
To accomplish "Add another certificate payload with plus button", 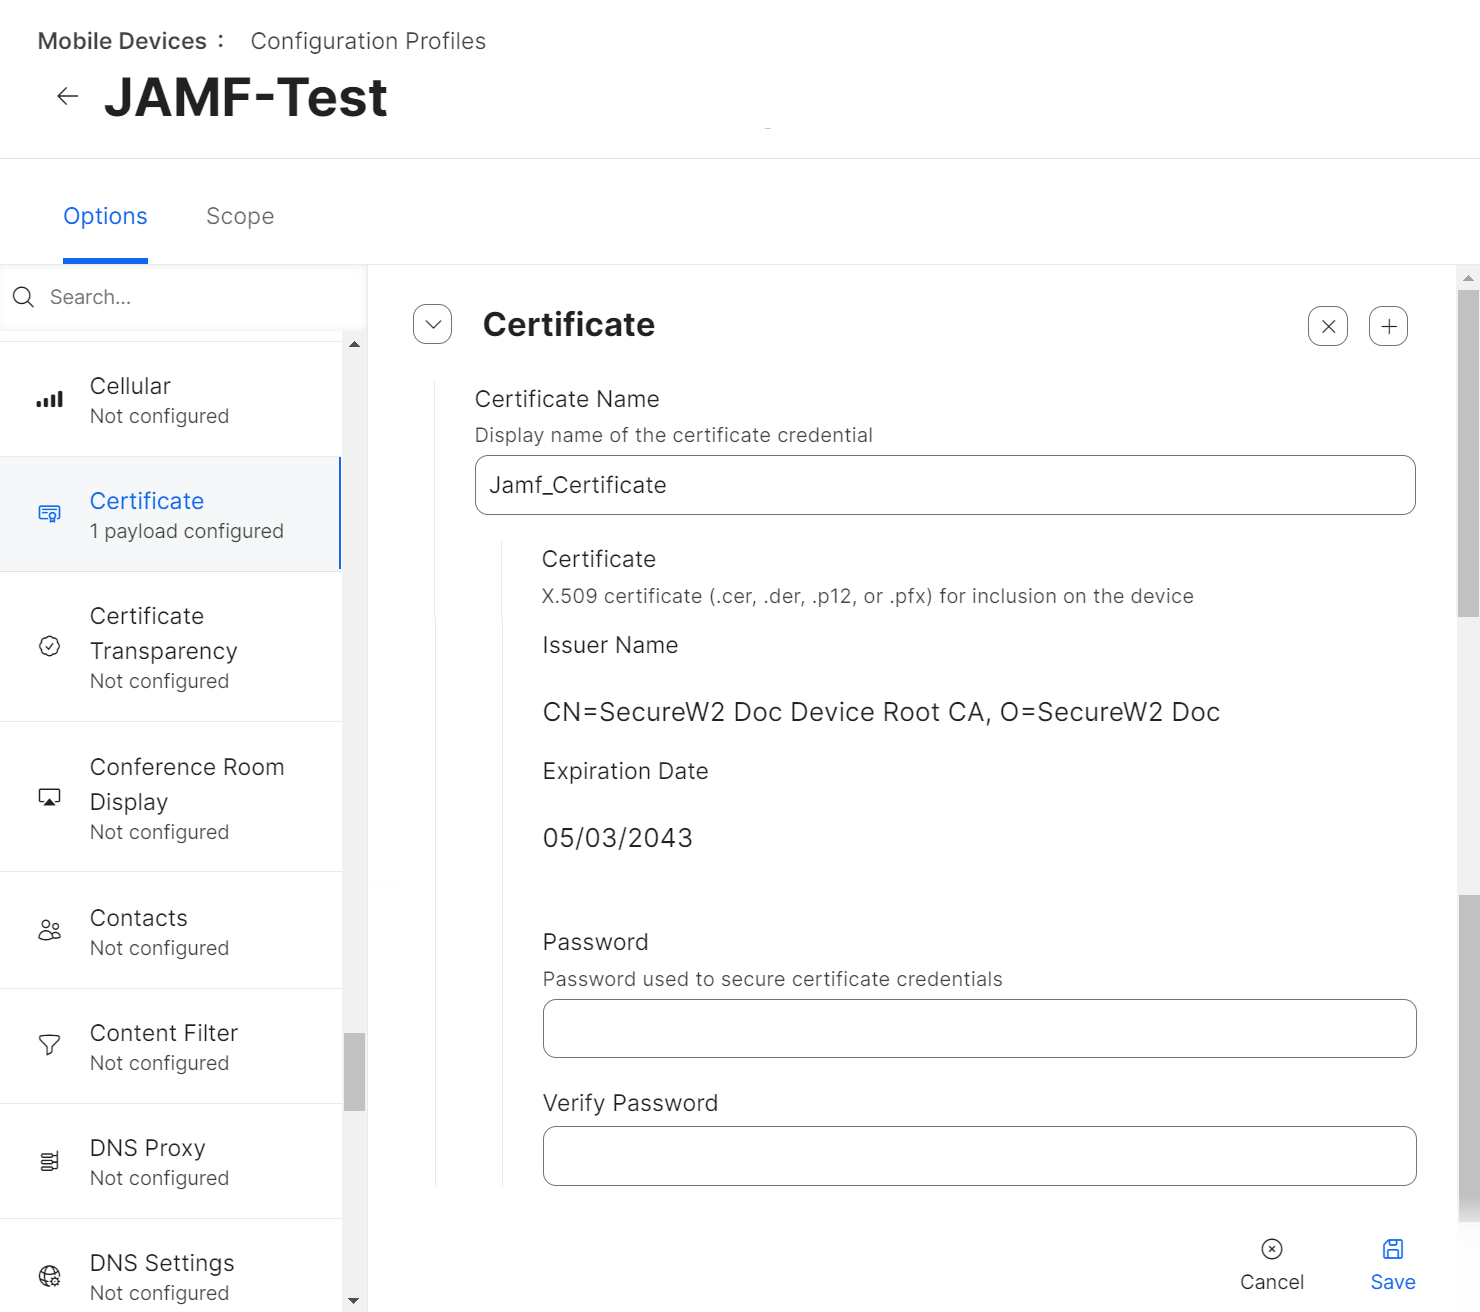I will coord(1388,326).
